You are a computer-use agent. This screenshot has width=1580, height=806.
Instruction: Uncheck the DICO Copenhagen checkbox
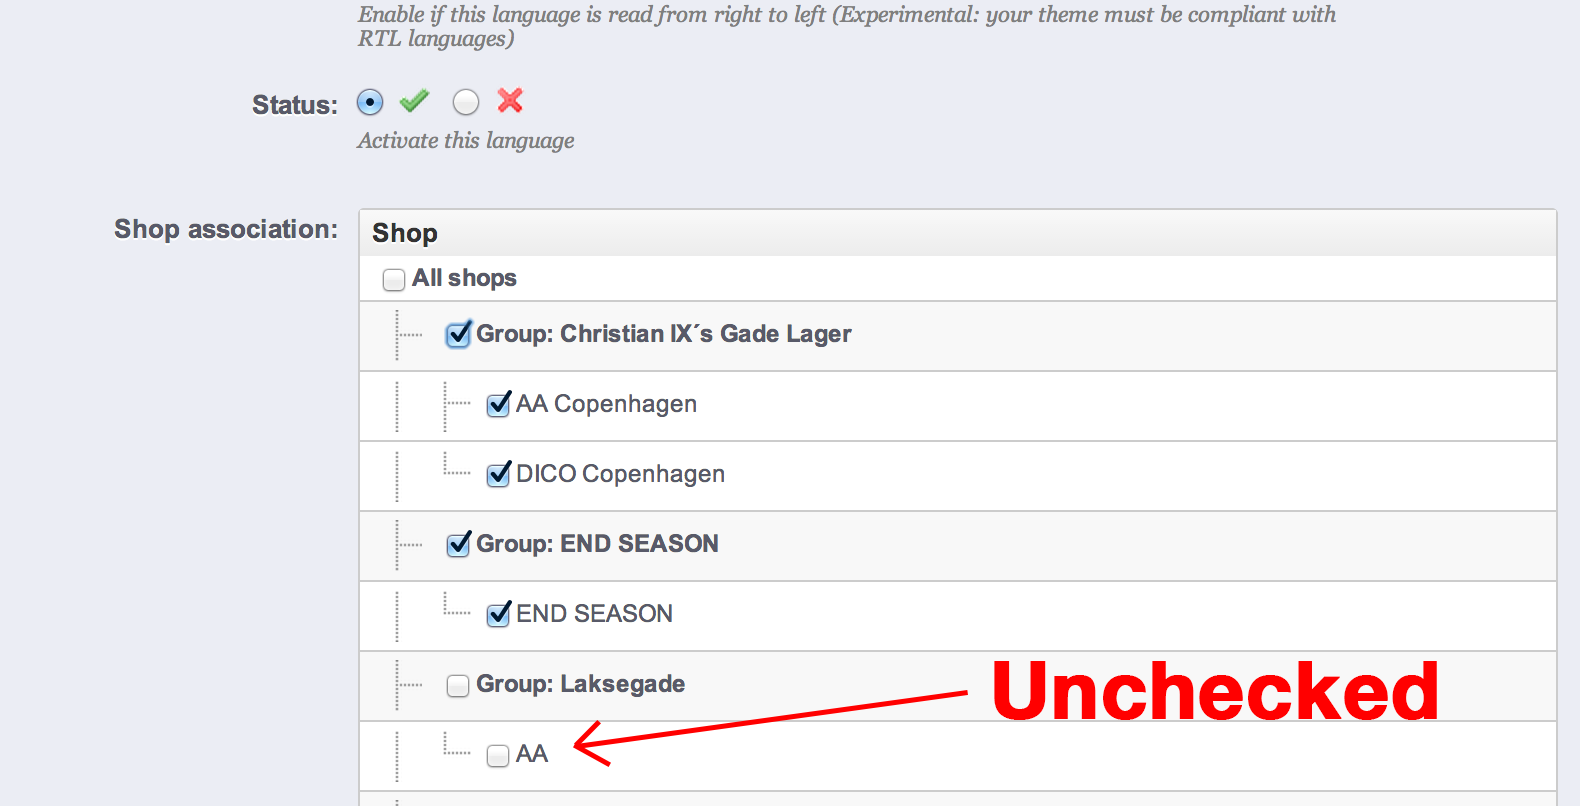click(x=498, y=475)
